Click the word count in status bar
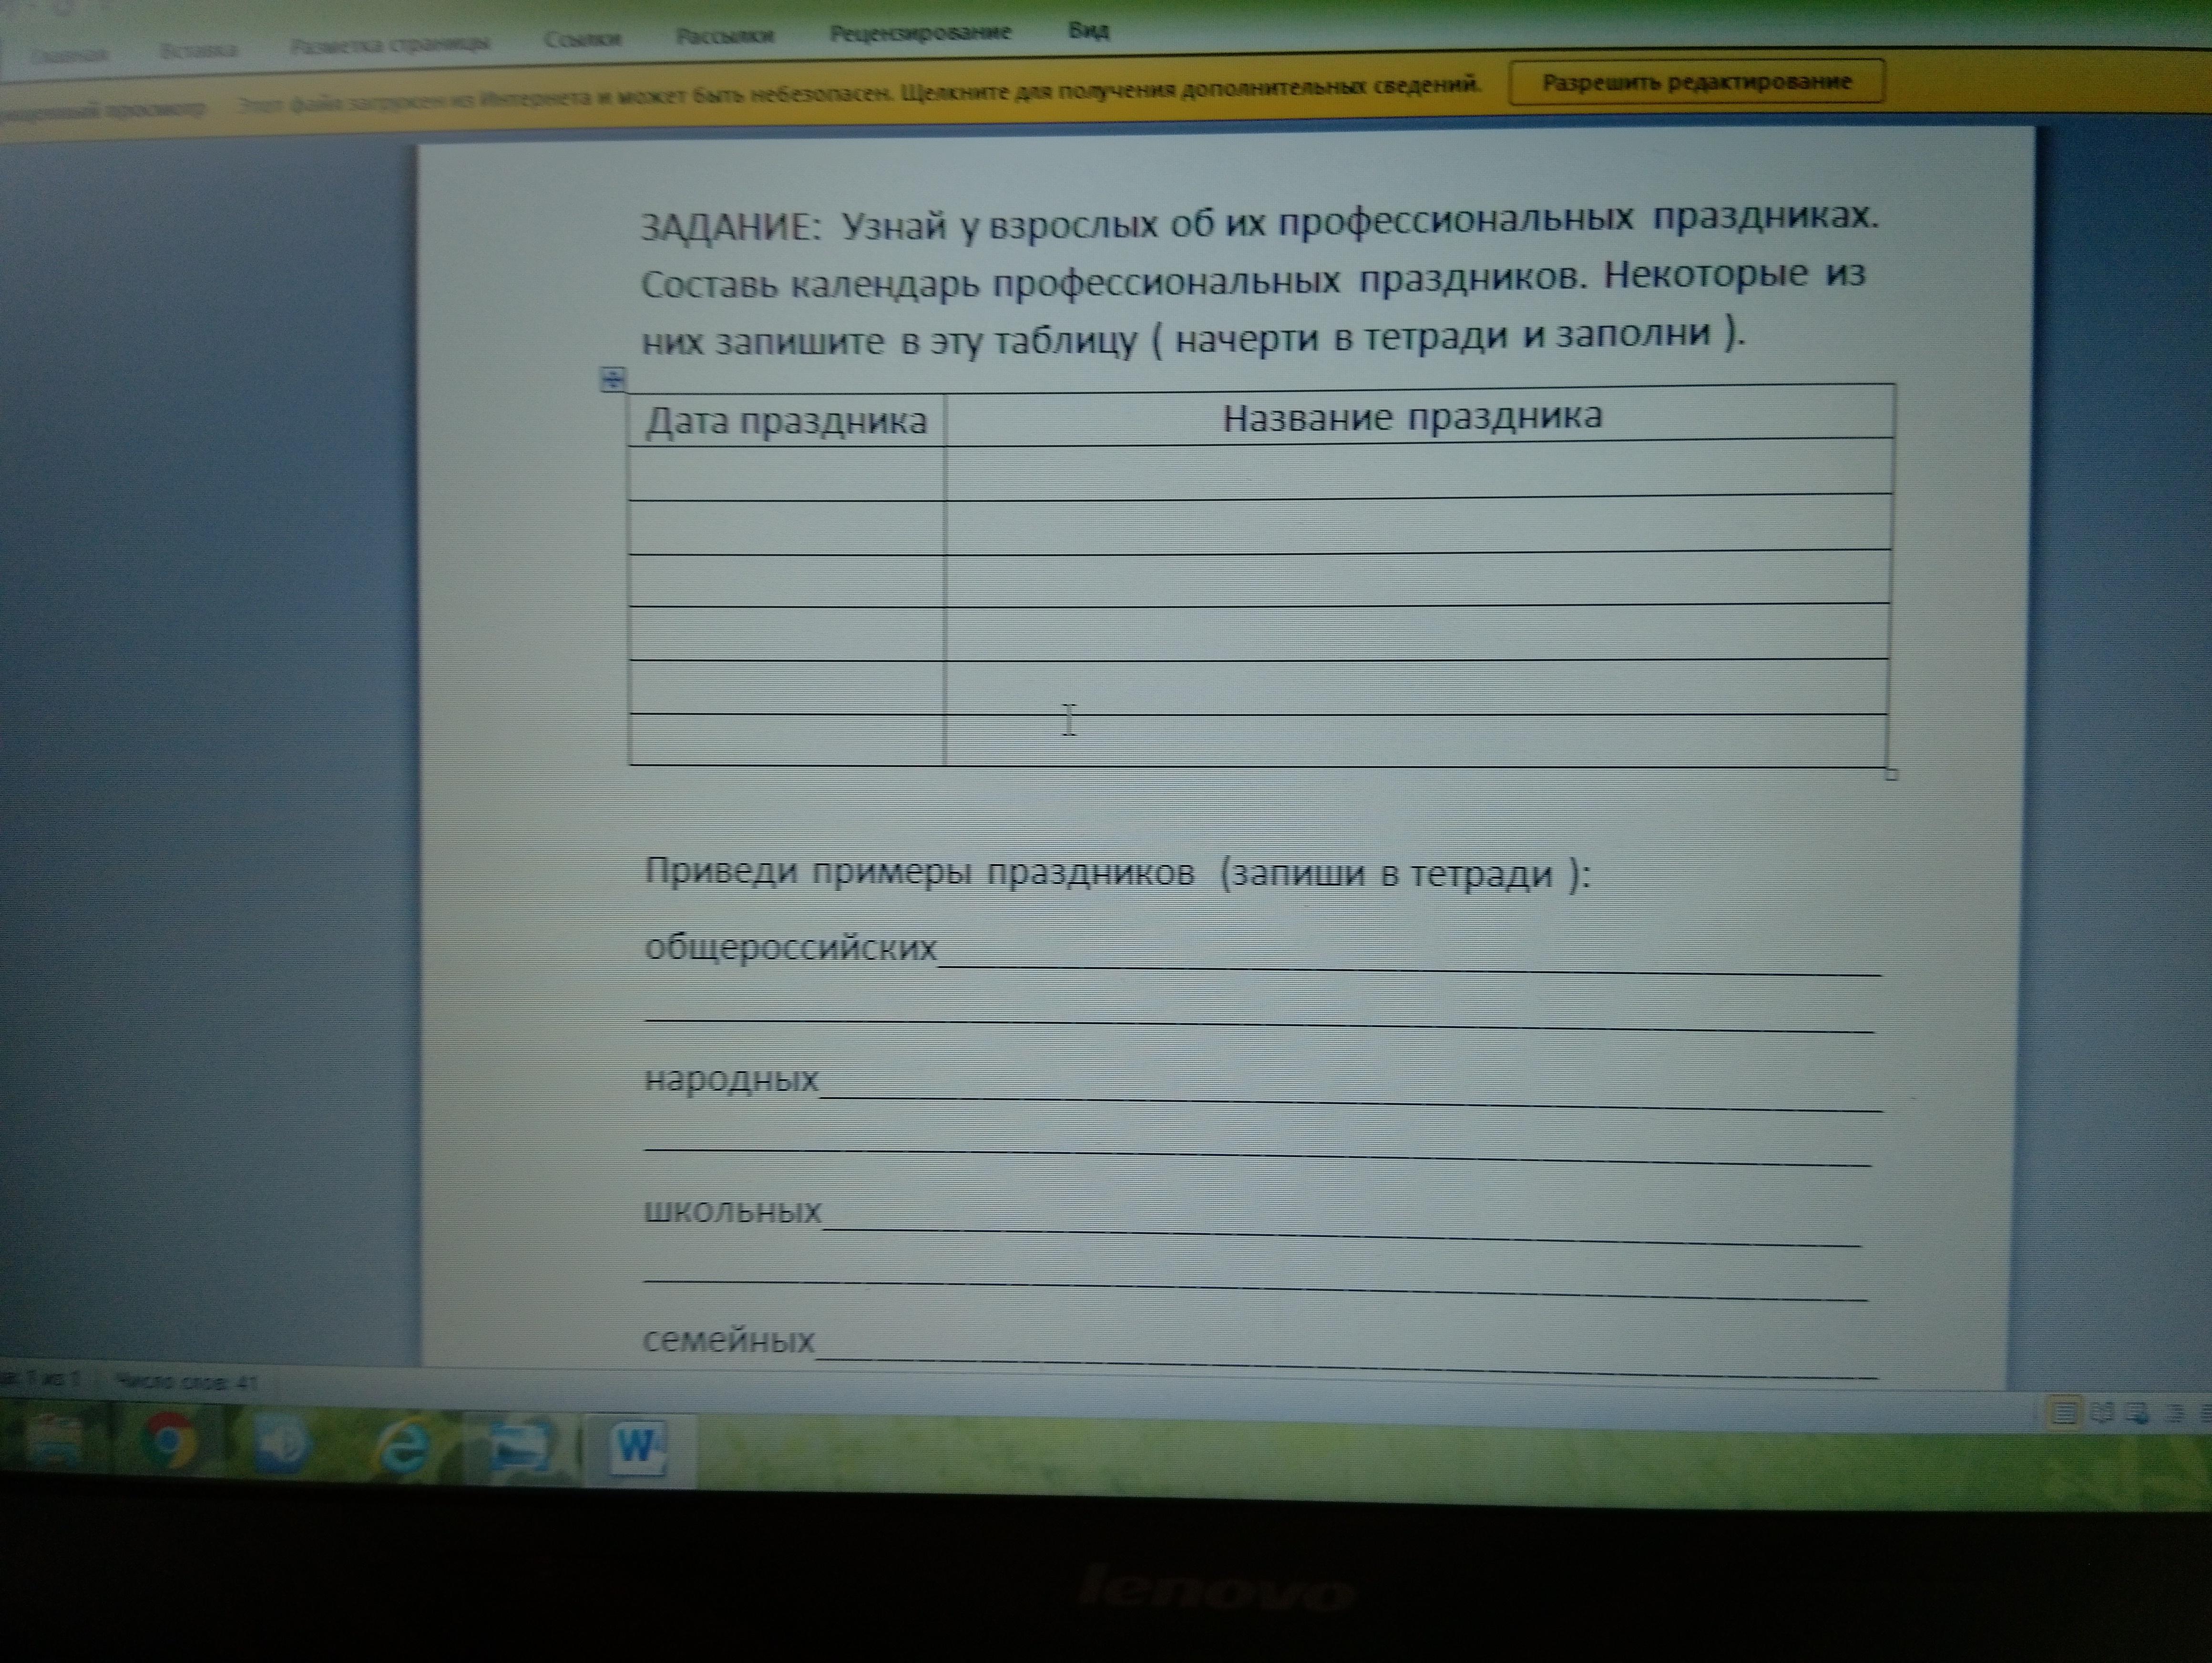Screen dimensions: 2212x1663 (x=187, y=1383)
